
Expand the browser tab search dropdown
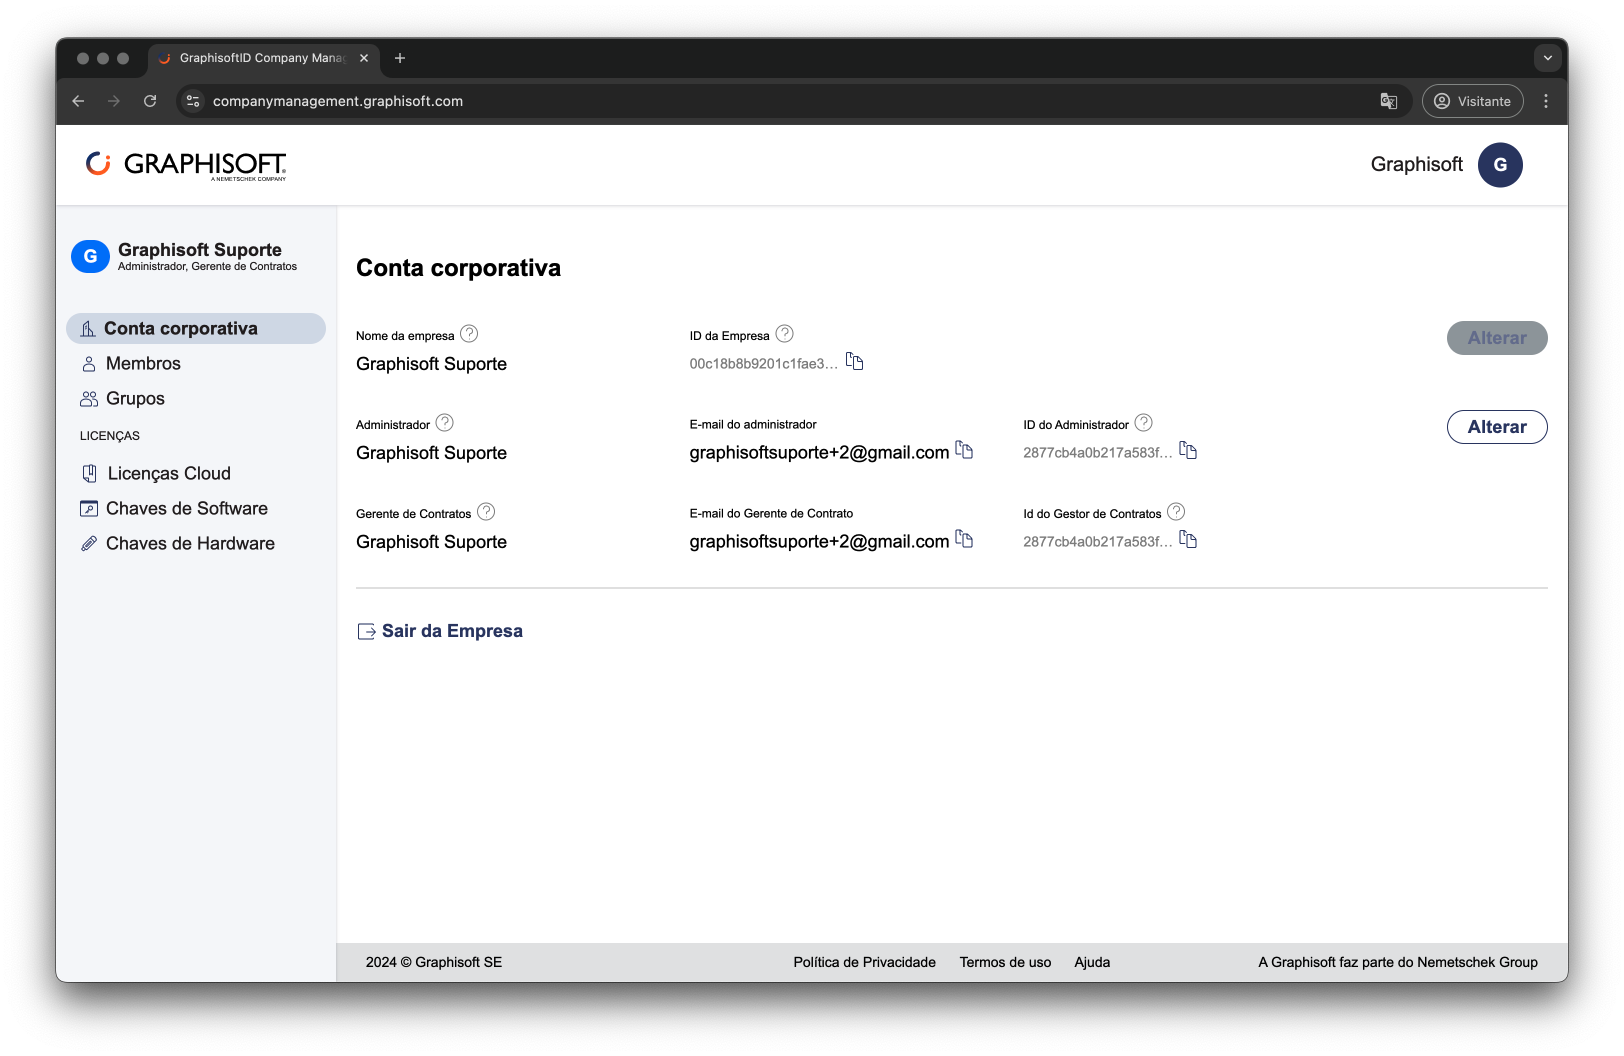[x=1547, y=58]
